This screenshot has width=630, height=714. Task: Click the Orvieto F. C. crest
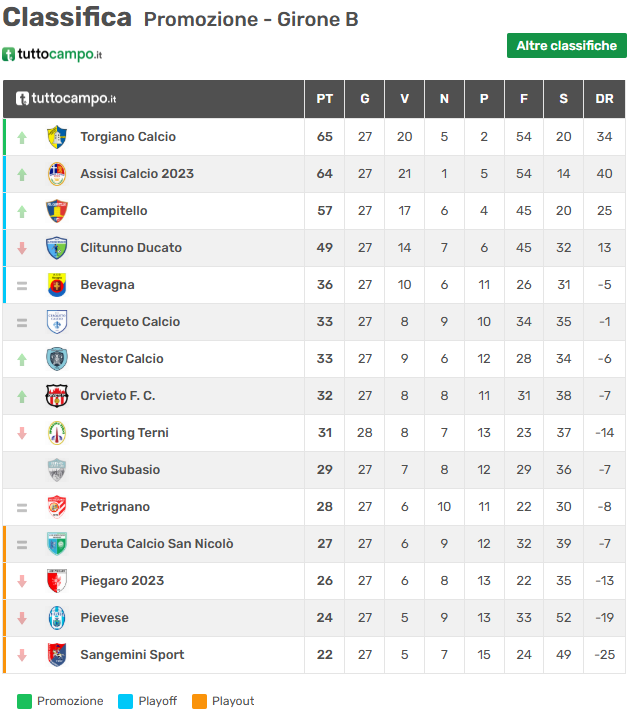[x=57, y=396]
